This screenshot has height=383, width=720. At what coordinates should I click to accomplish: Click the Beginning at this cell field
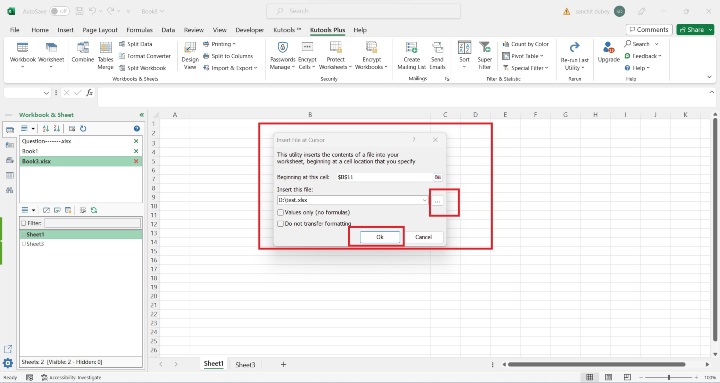click(x=384, y=177)
